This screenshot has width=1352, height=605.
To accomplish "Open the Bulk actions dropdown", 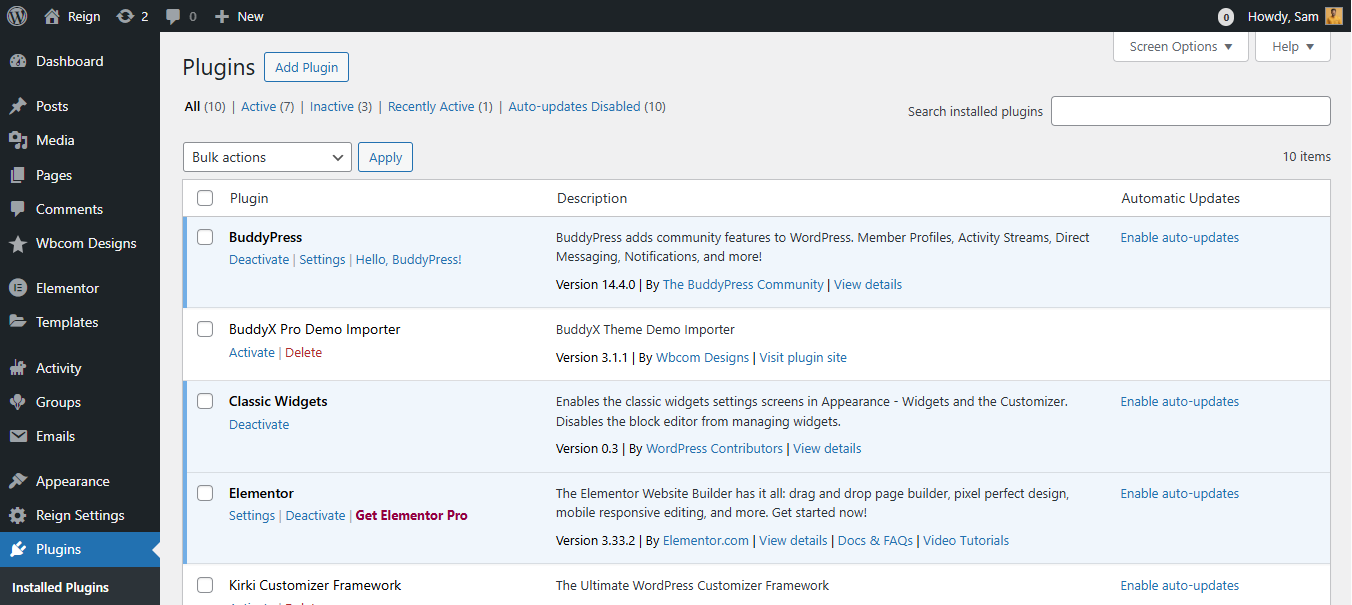I will point(267,157).
